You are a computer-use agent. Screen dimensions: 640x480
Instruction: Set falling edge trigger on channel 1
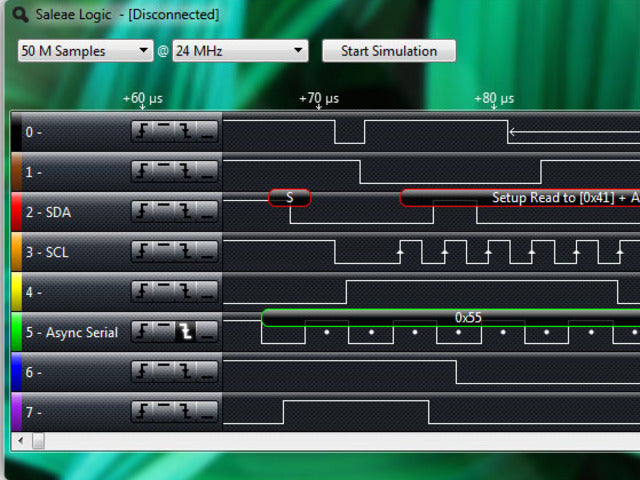click(185, 172)
